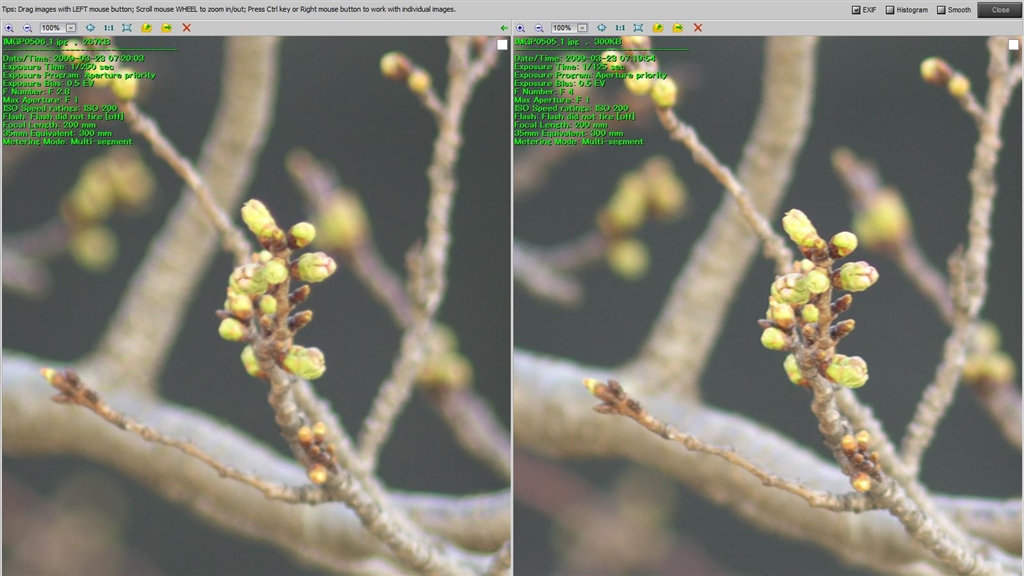Viewport: 1024px width, 576px height.
Task: Click the right image's Exposure Time 1/125 sec line
Action: pos(569,67)
